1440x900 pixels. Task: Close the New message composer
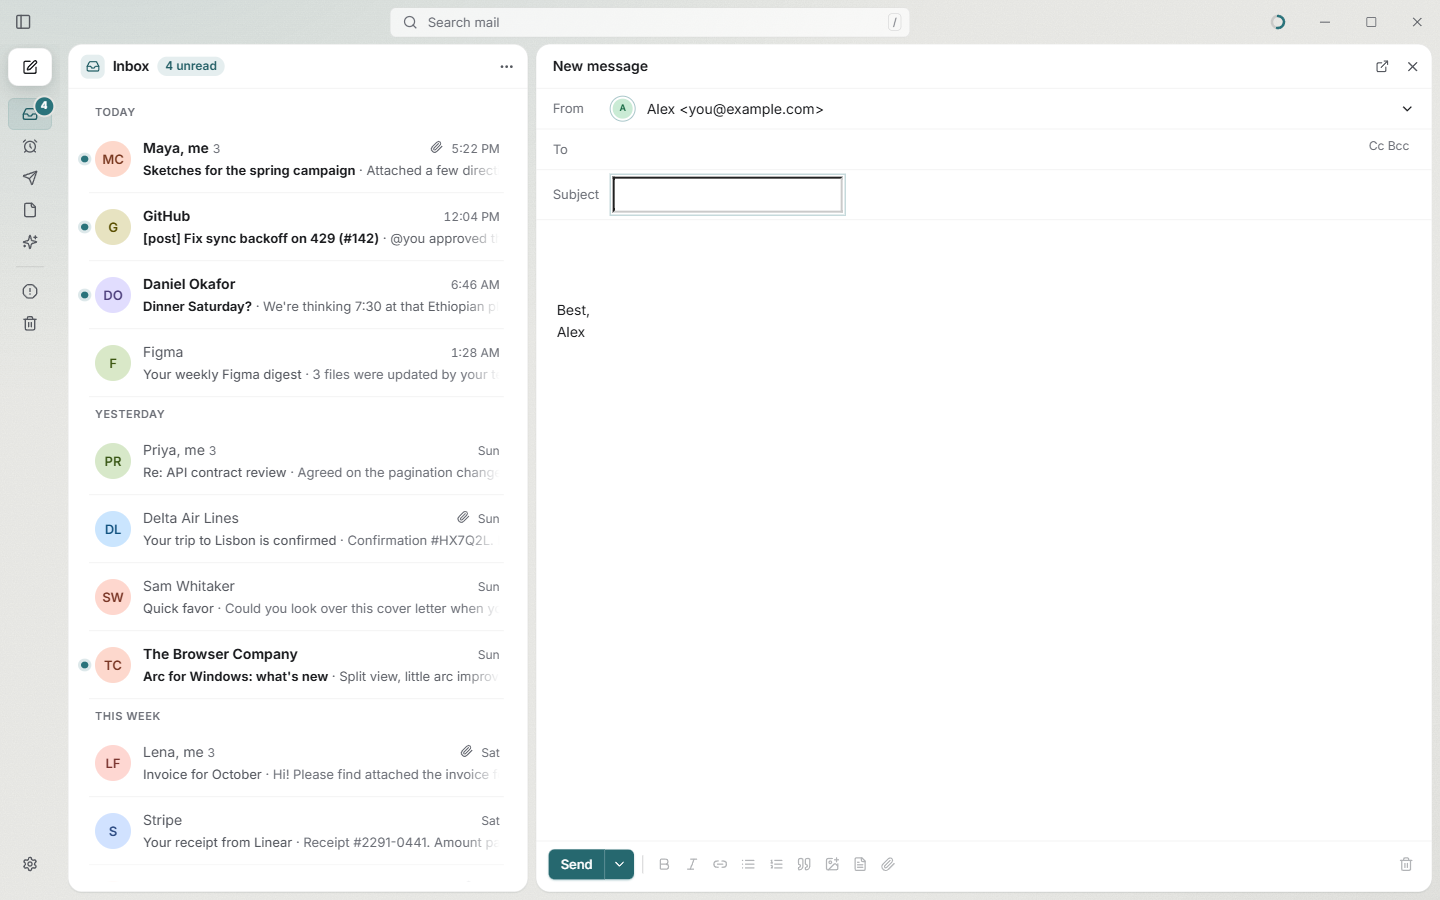click(x=1413, y=67)
